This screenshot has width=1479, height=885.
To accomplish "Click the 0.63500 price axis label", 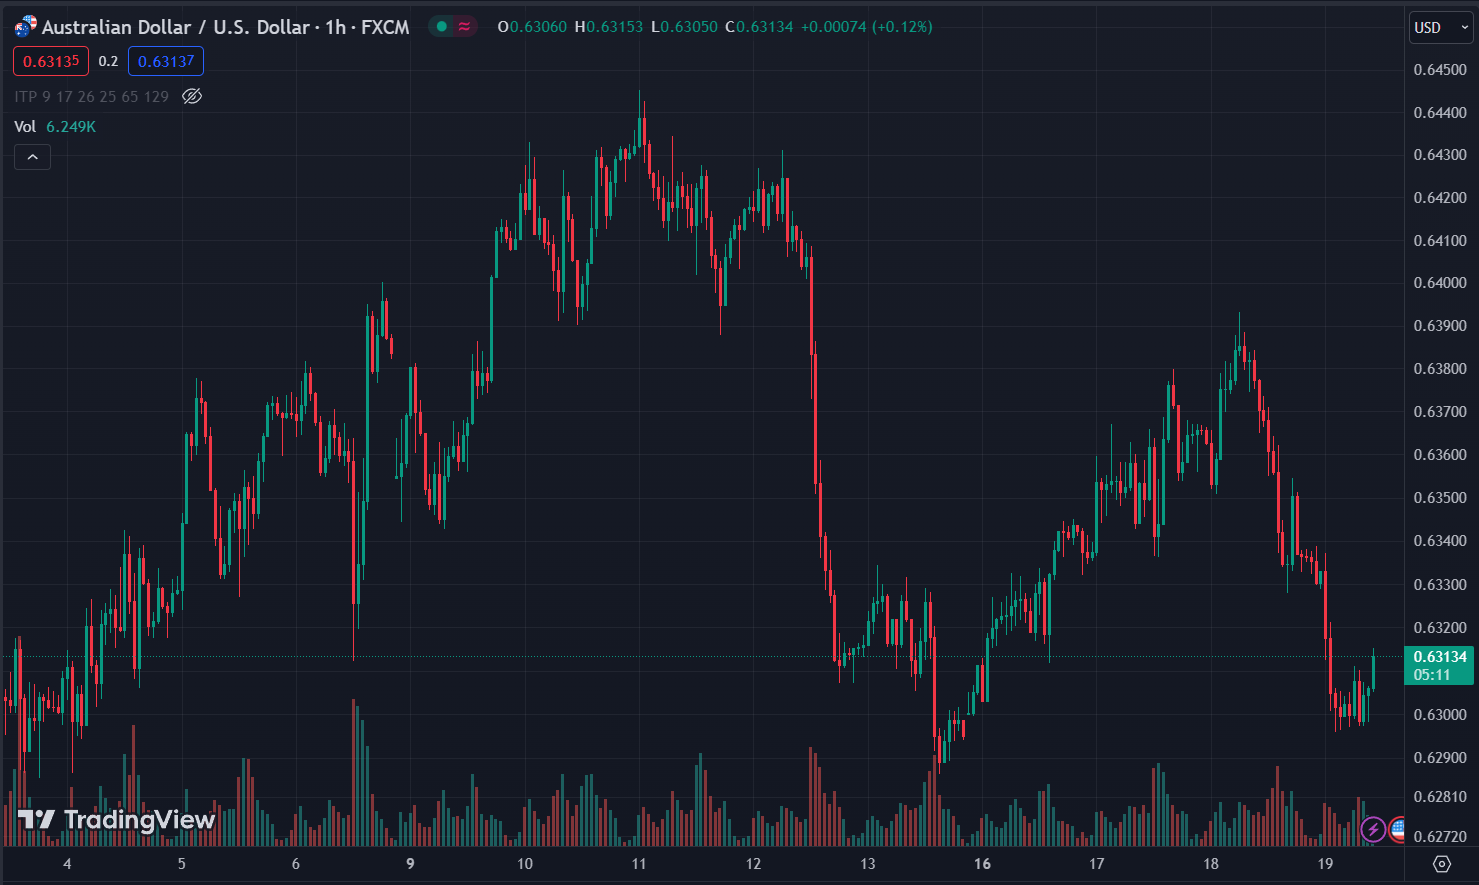I will point(1440,497).
